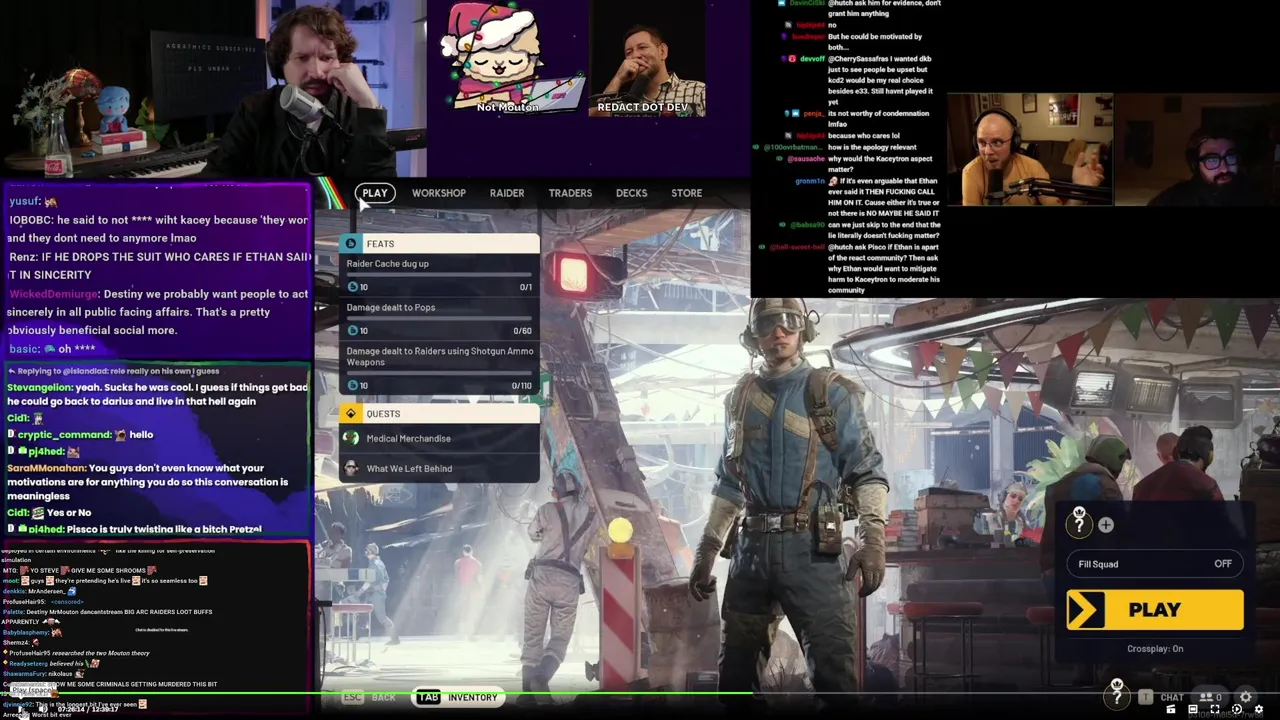Click Shotgun Ammo feat progress bar
This screenshot has width=1280, height=720.
439,373
